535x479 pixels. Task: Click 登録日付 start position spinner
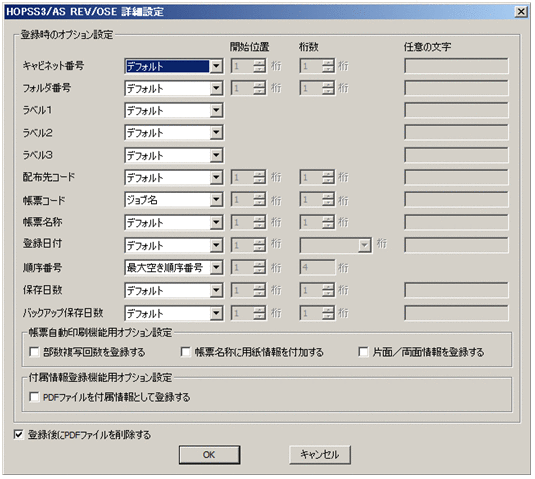click(248, 245)
